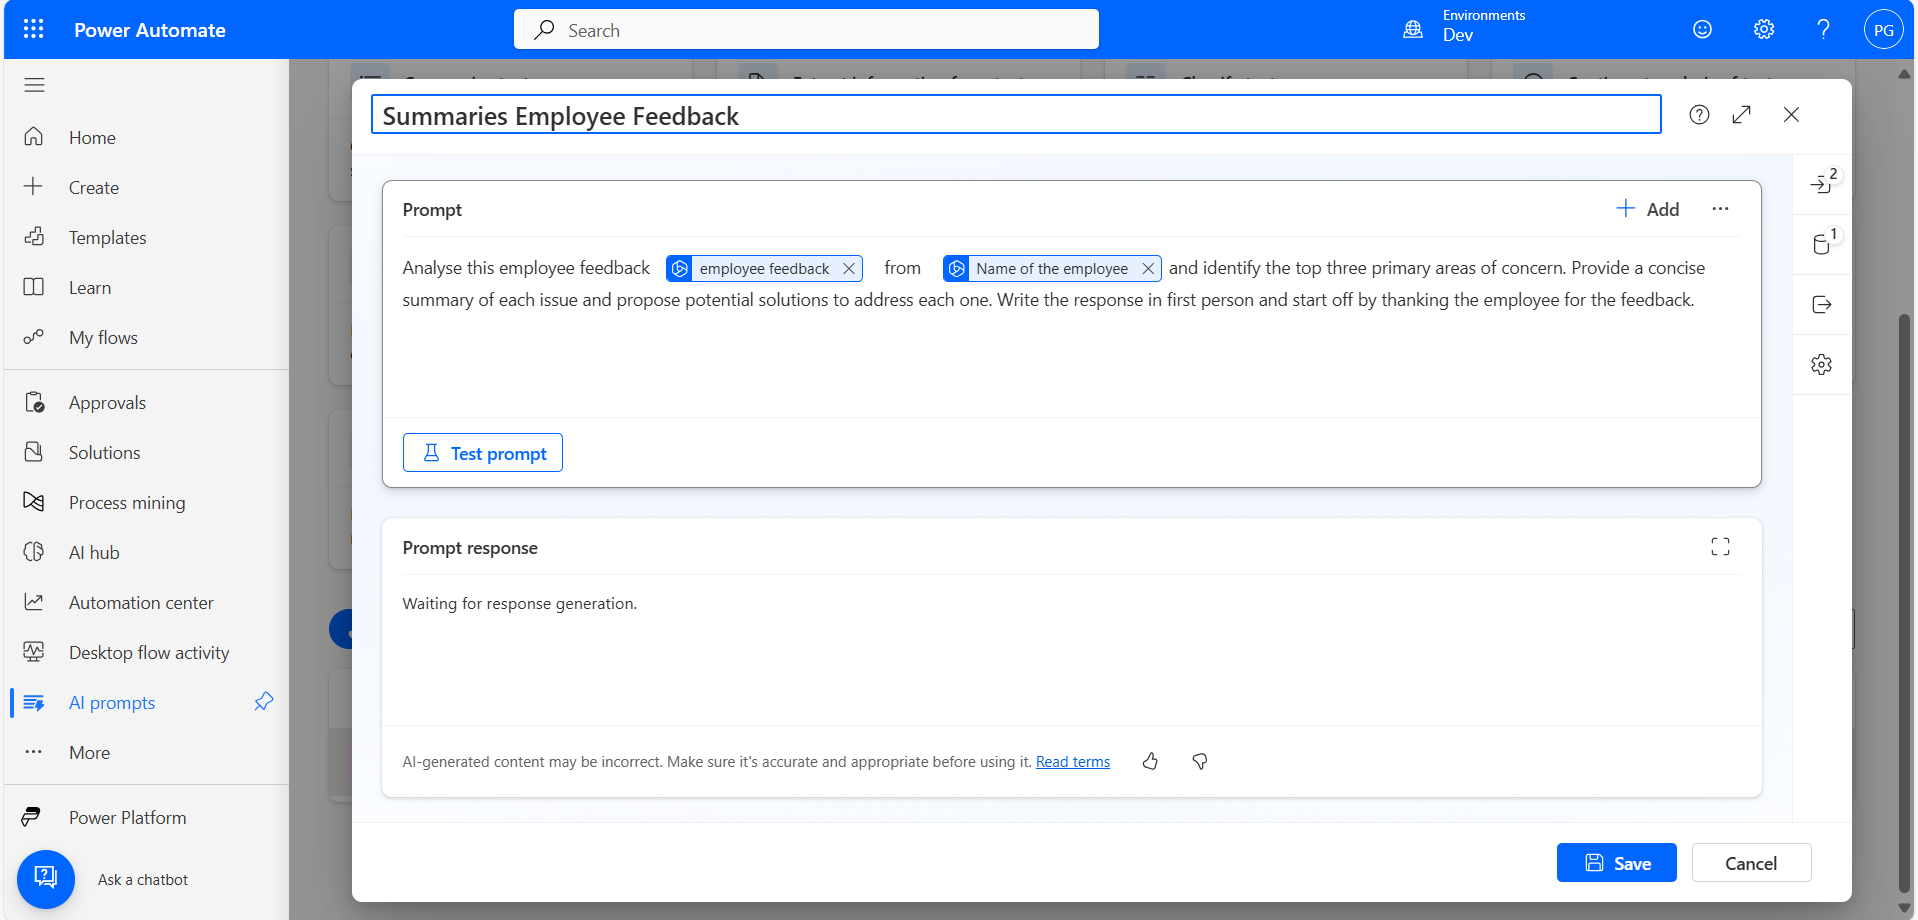1918x920 pixels.
Task: Unpin AI prompts from the sidebar
Action: click(264, 702)
